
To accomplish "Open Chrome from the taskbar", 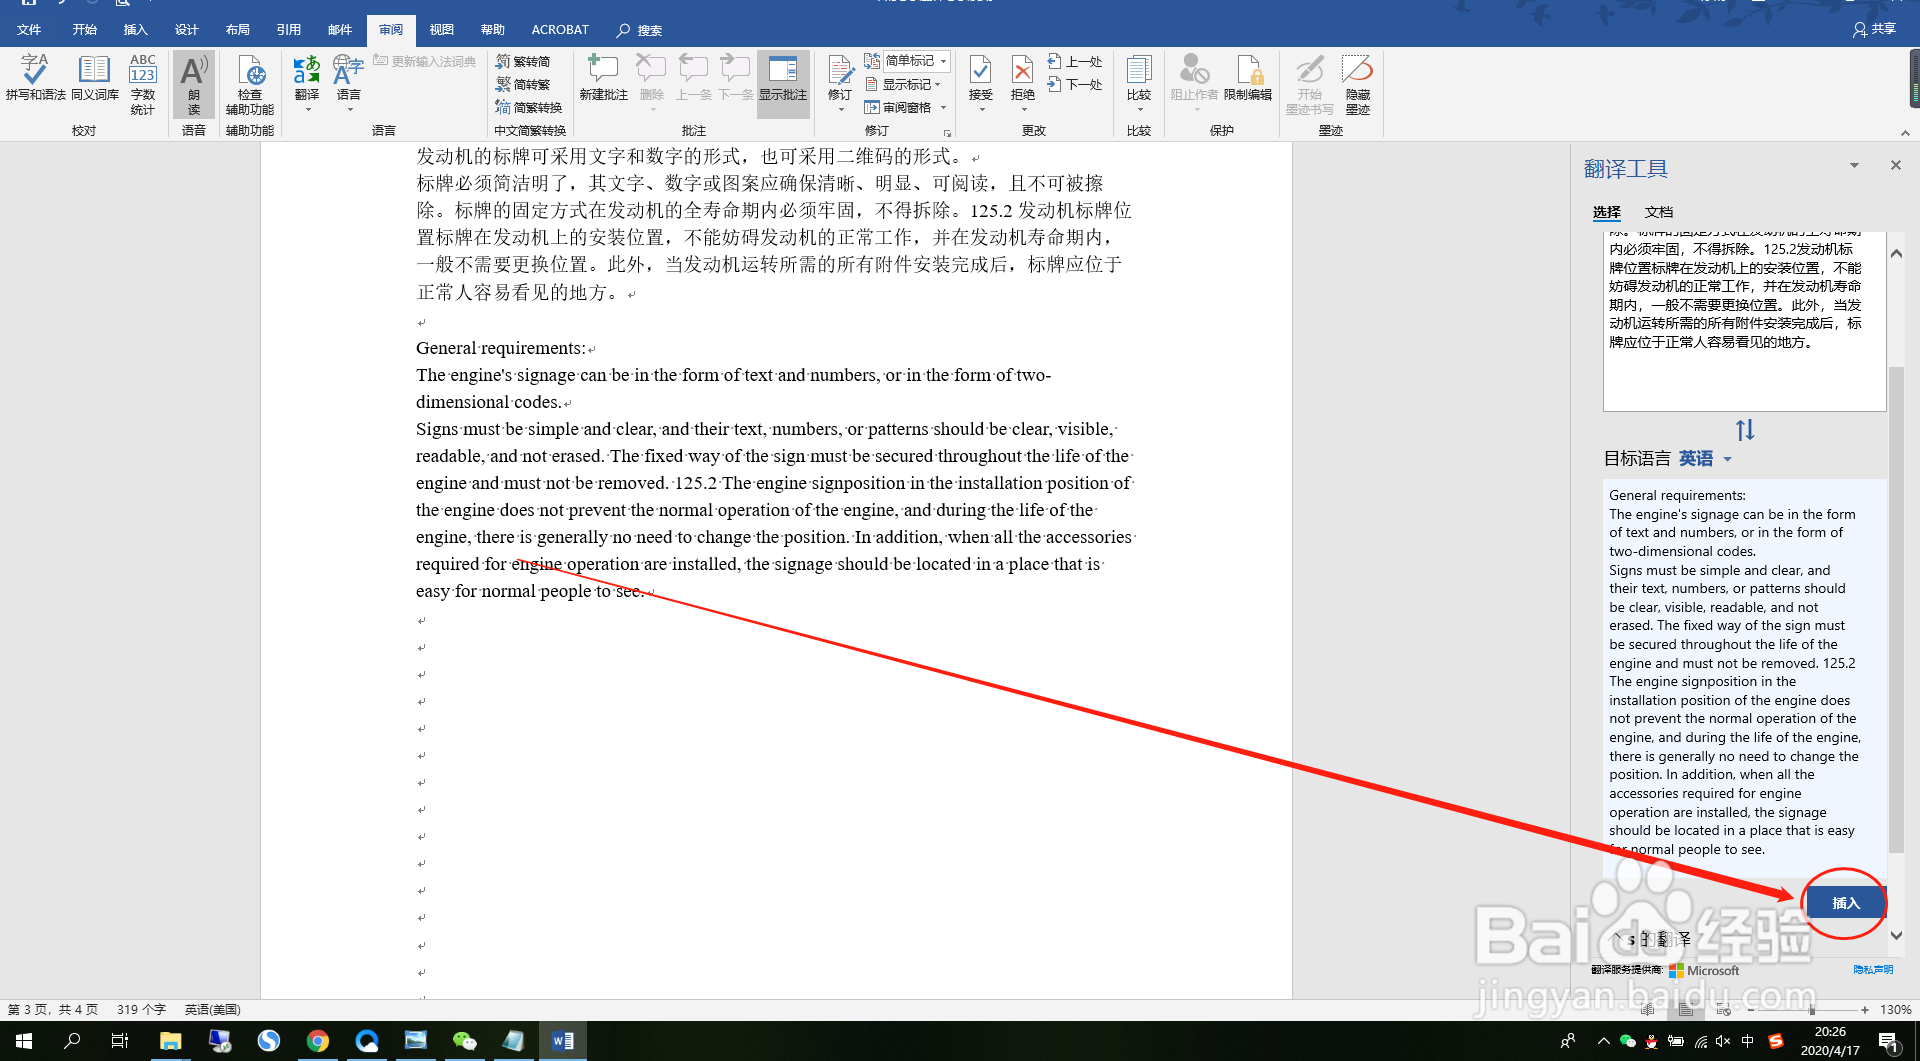I will coord(318,1041).
